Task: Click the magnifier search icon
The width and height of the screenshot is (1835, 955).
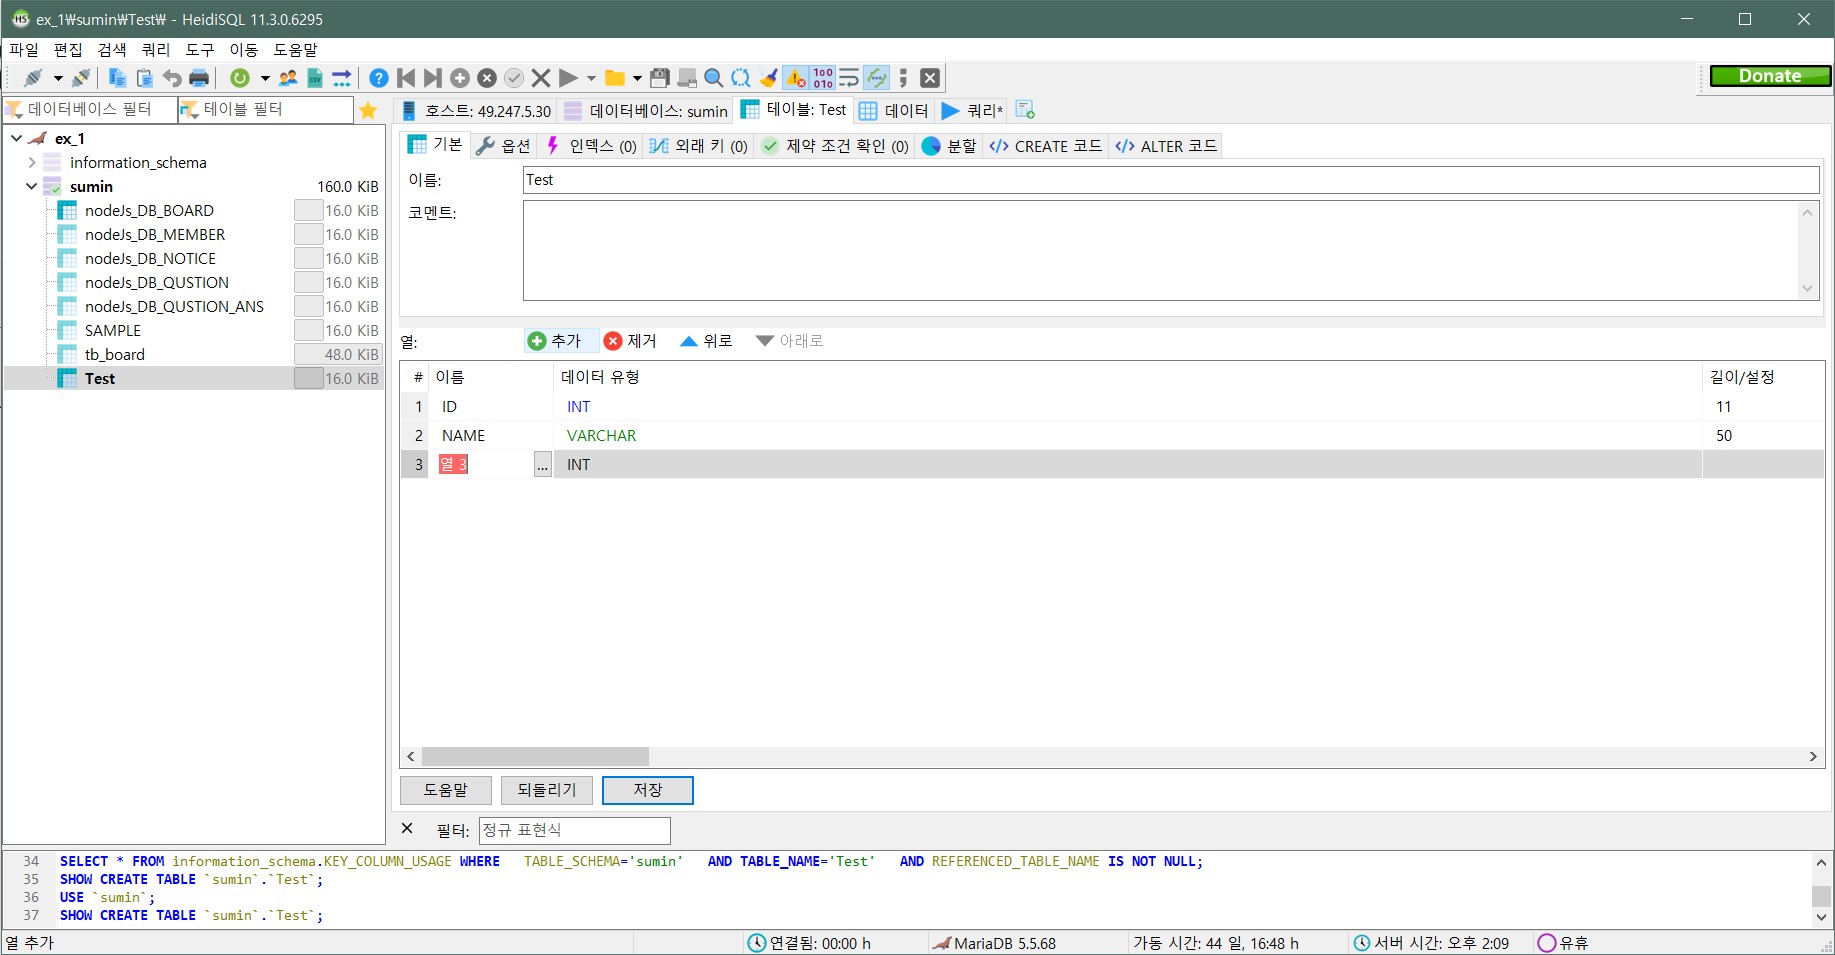Action: tap(714, 78)
